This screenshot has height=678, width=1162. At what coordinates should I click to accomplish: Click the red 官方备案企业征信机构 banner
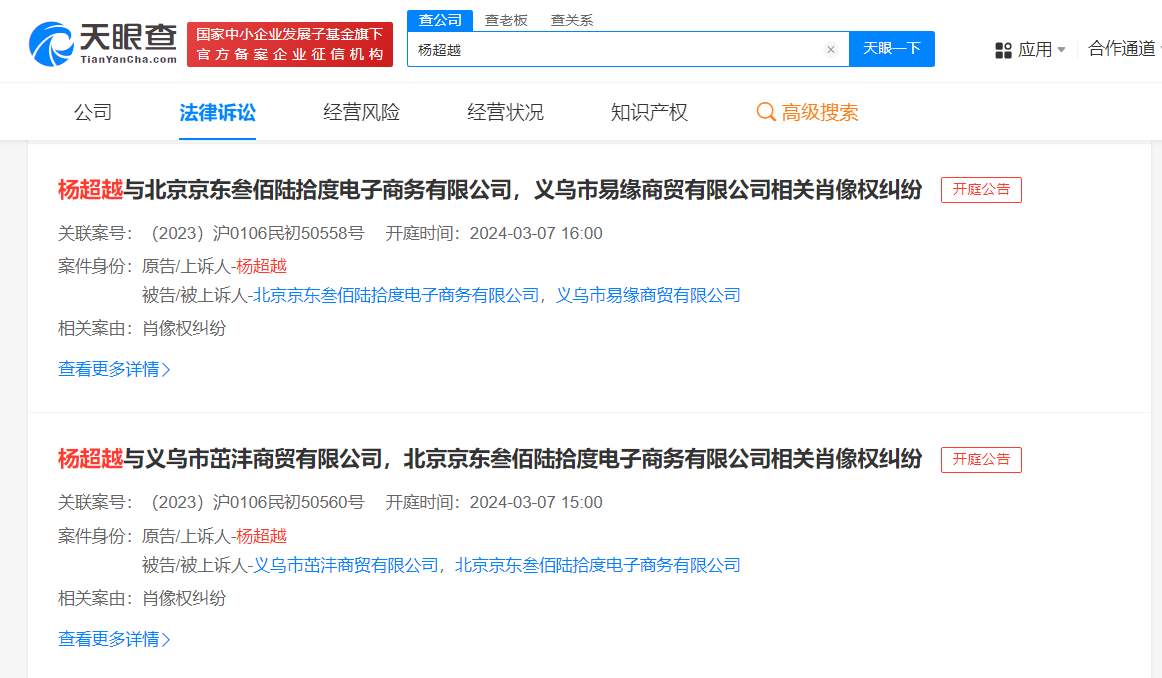pos(290,44)
